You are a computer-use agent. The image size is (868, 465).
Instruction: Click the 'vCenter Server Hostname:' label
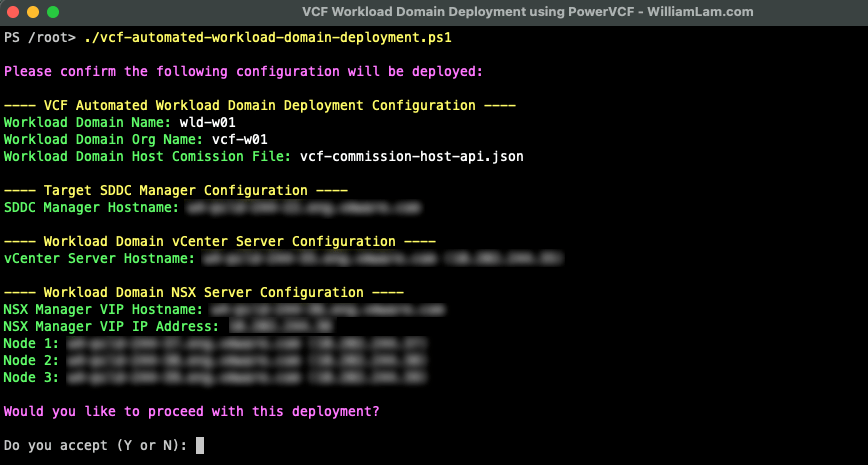(99, 259)
